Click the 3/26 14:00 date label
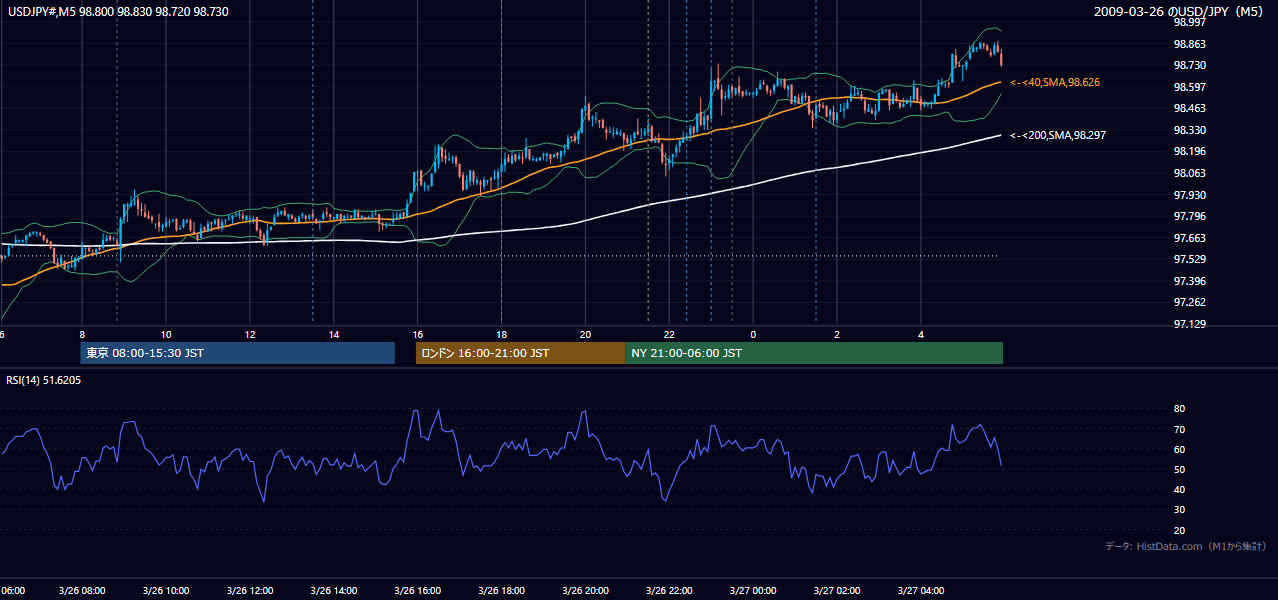This screenshot has height=600, width=1278. pos(334,590)
